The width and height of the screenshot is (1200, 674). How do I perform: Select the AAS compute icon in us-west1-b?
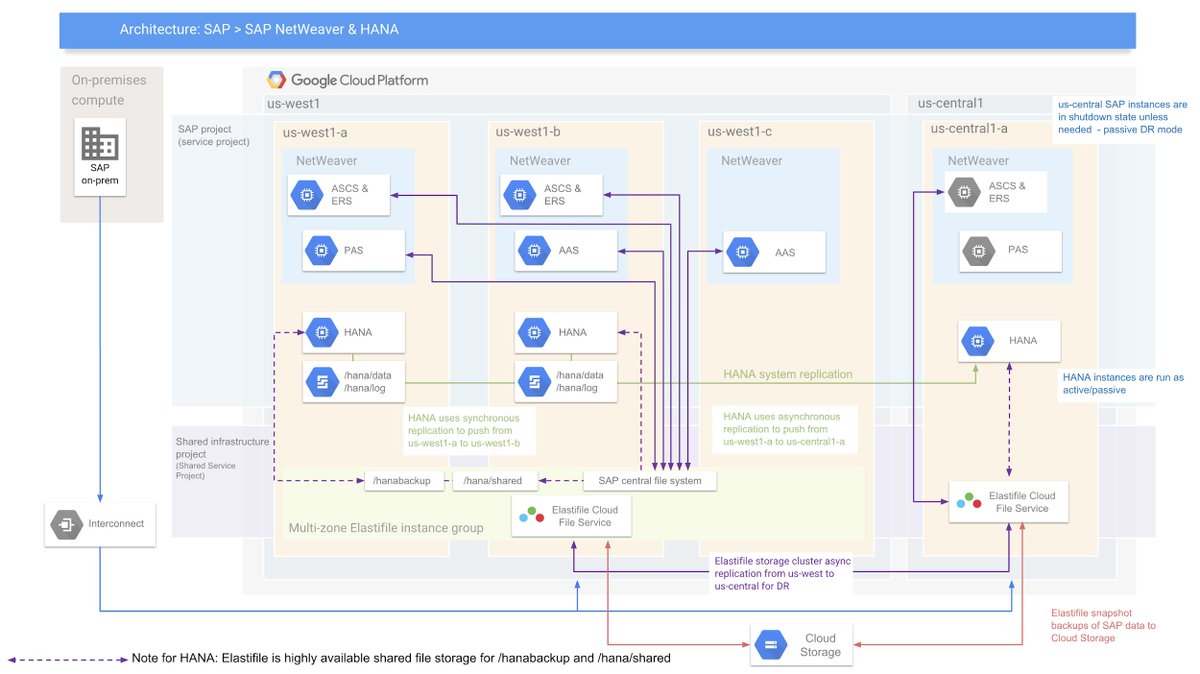coord(534,250)
